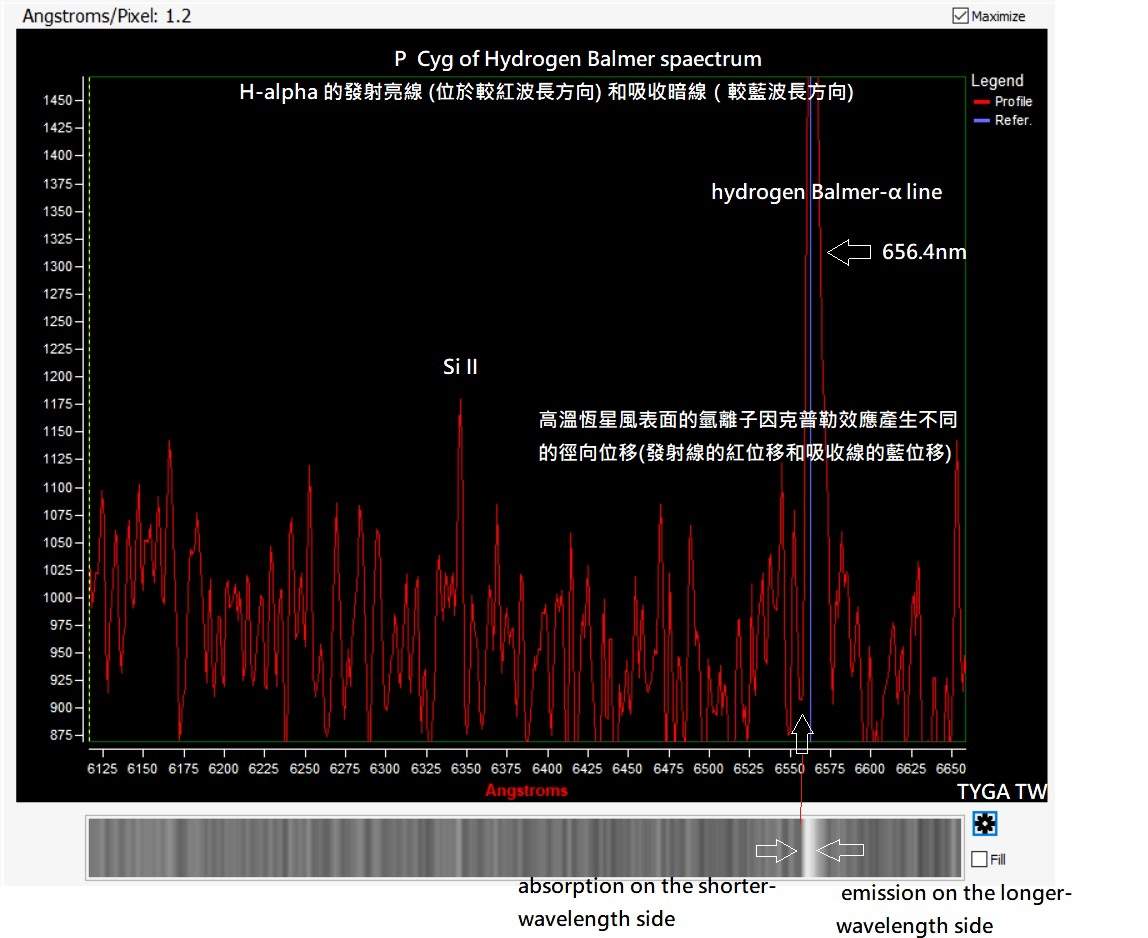The height and width of the screenshot is (938, 1148).
Task: Click the 1000 tick on the y-axis
Action: (x=59, y=598)
